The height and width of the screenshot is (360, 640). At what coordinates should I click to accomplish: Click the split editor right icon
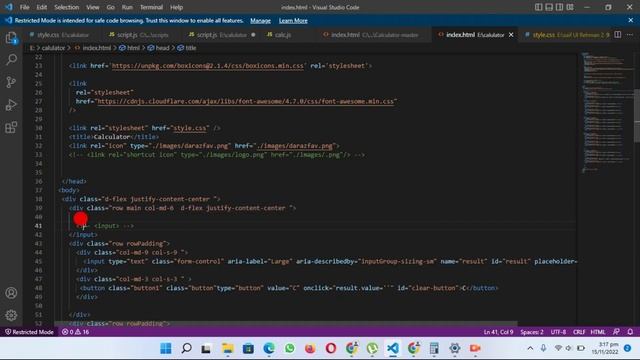[618, 35]
